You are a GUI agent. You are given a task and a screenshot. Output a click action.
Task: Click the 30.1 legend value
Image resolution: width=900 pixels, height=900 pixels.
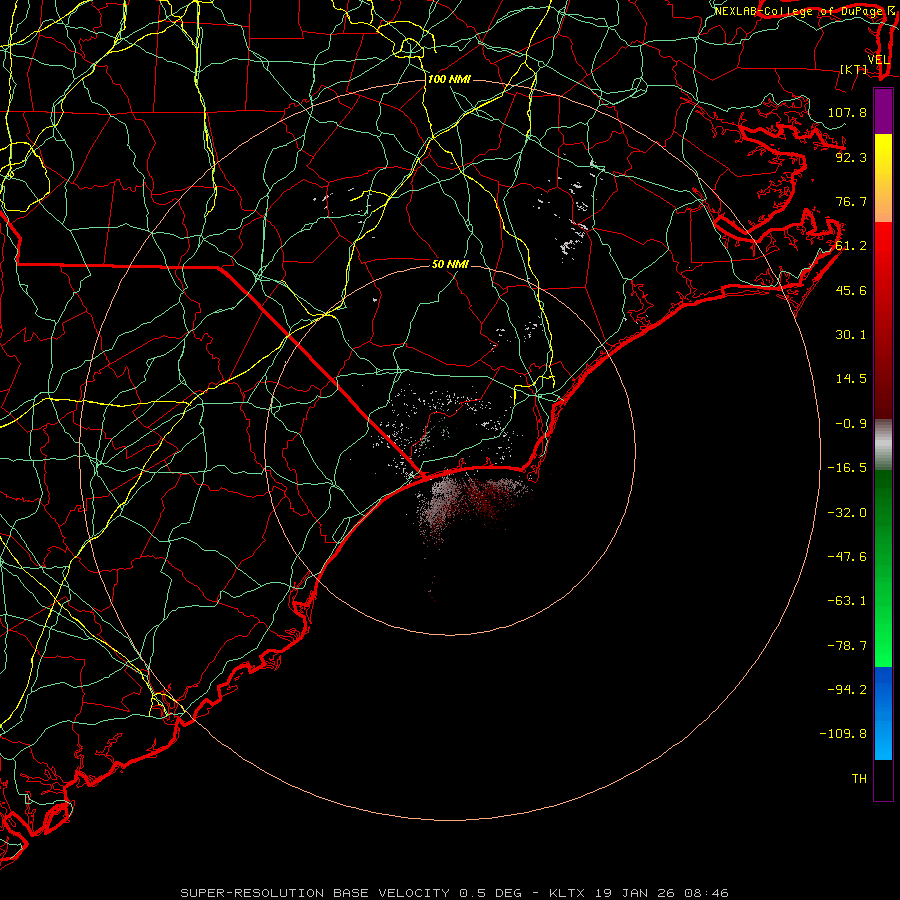tap(851, 335)
